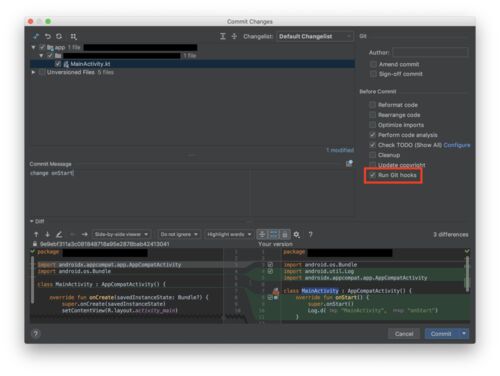Click the '3 differences' label
The image size is (500, 376).
(x=451, y=234)
